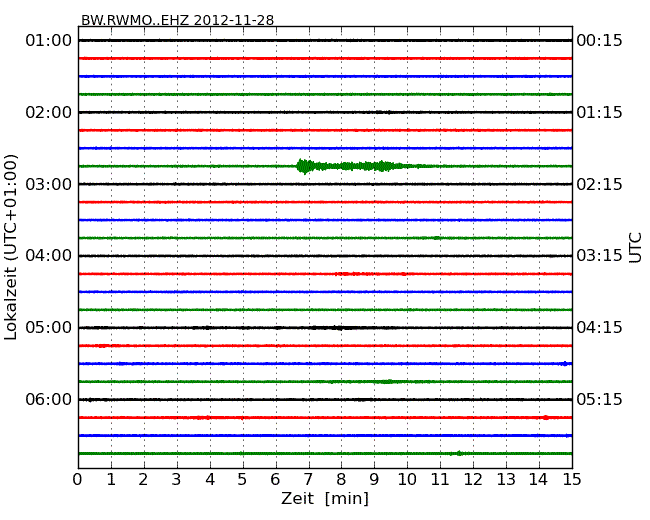Select the 00:15 UTC time label
Image resolution: width=650 pixels, height=520 pixels.
point(599,41)
